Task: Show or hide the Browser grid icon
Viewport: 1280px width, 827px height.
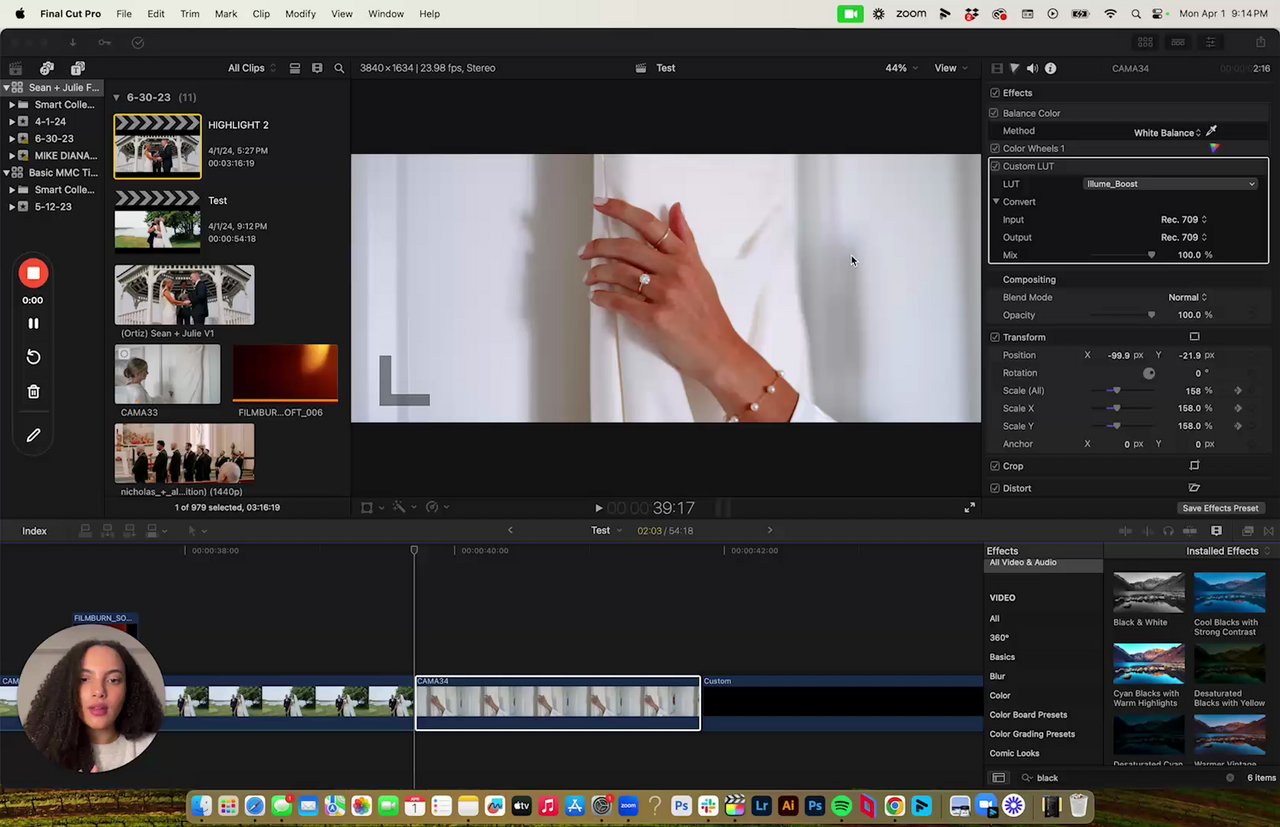Action: (x=1145, y=42)
